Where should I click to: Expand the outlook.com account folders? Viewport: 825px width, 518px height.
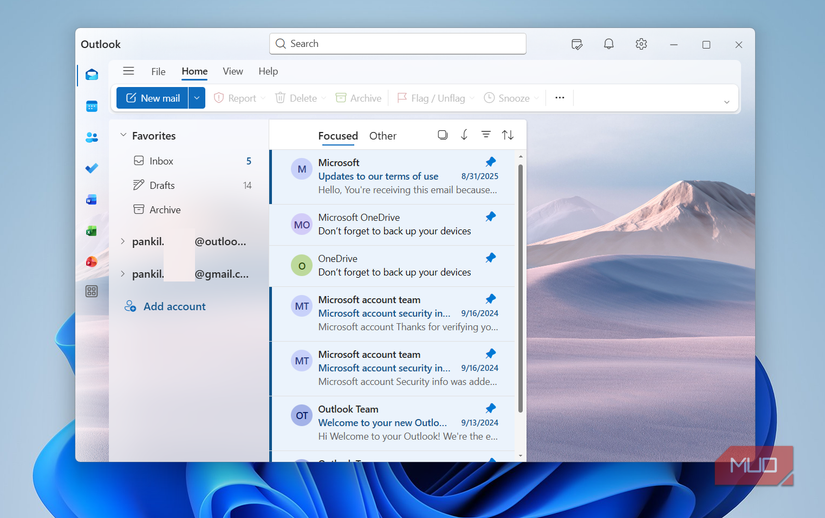click(x=123, y=241)
